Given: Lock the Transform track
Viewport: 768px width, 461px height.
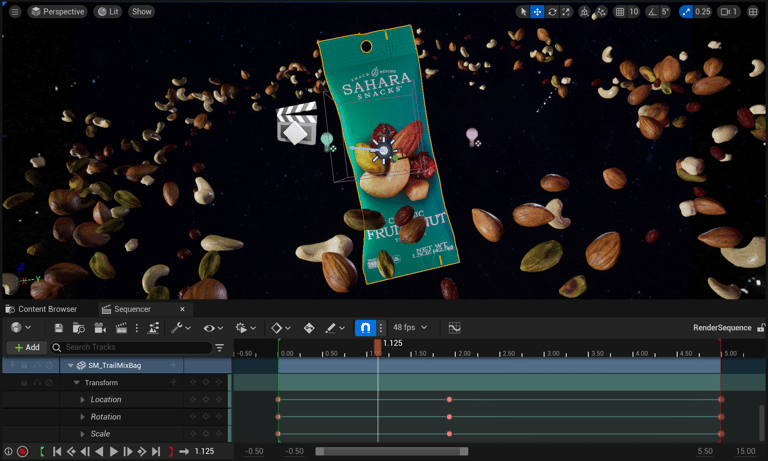Looking at the screenshot, I should 24,383.
